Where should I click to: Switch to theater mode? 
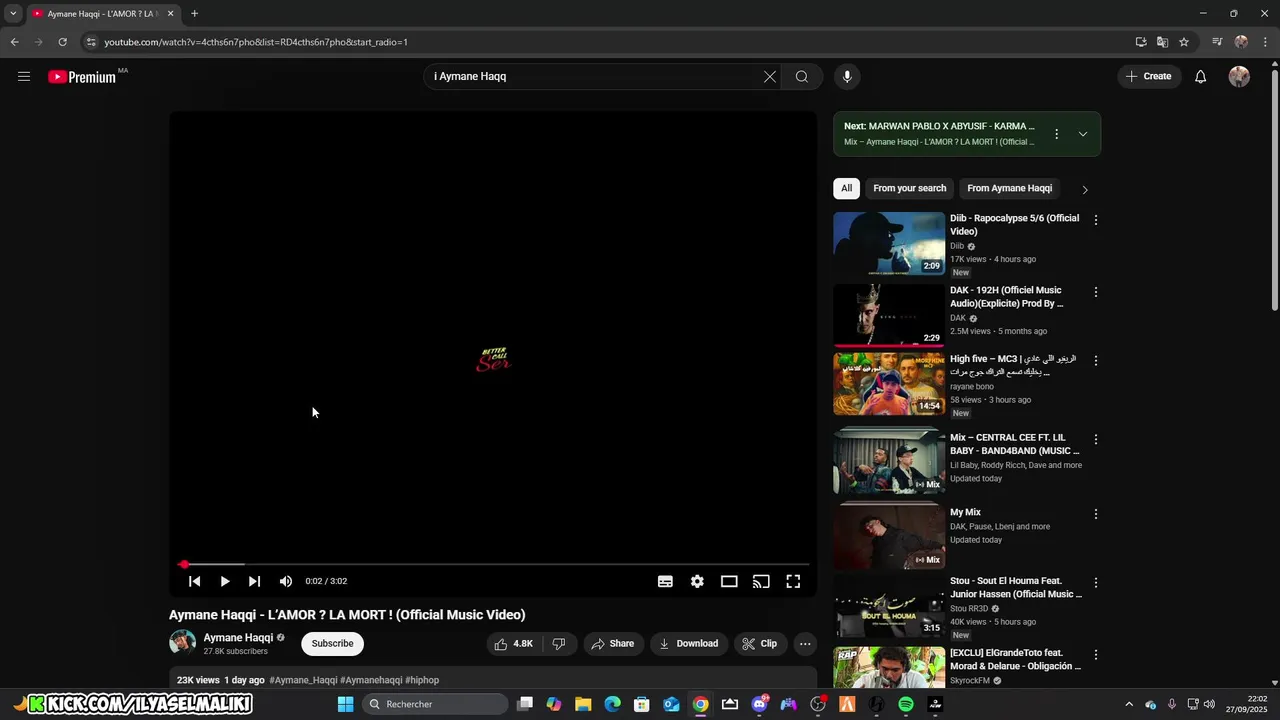point(729,581)
